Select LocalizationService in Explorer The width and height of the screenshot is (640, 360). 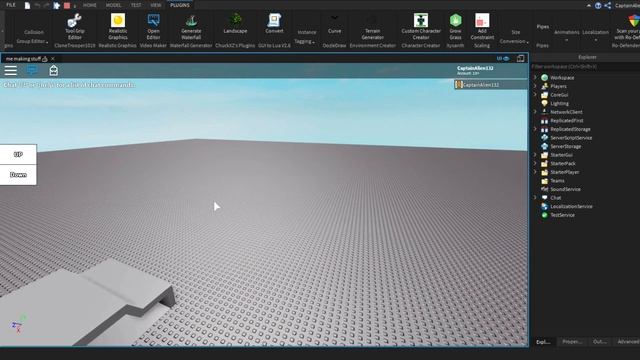[x=571, y=206]
